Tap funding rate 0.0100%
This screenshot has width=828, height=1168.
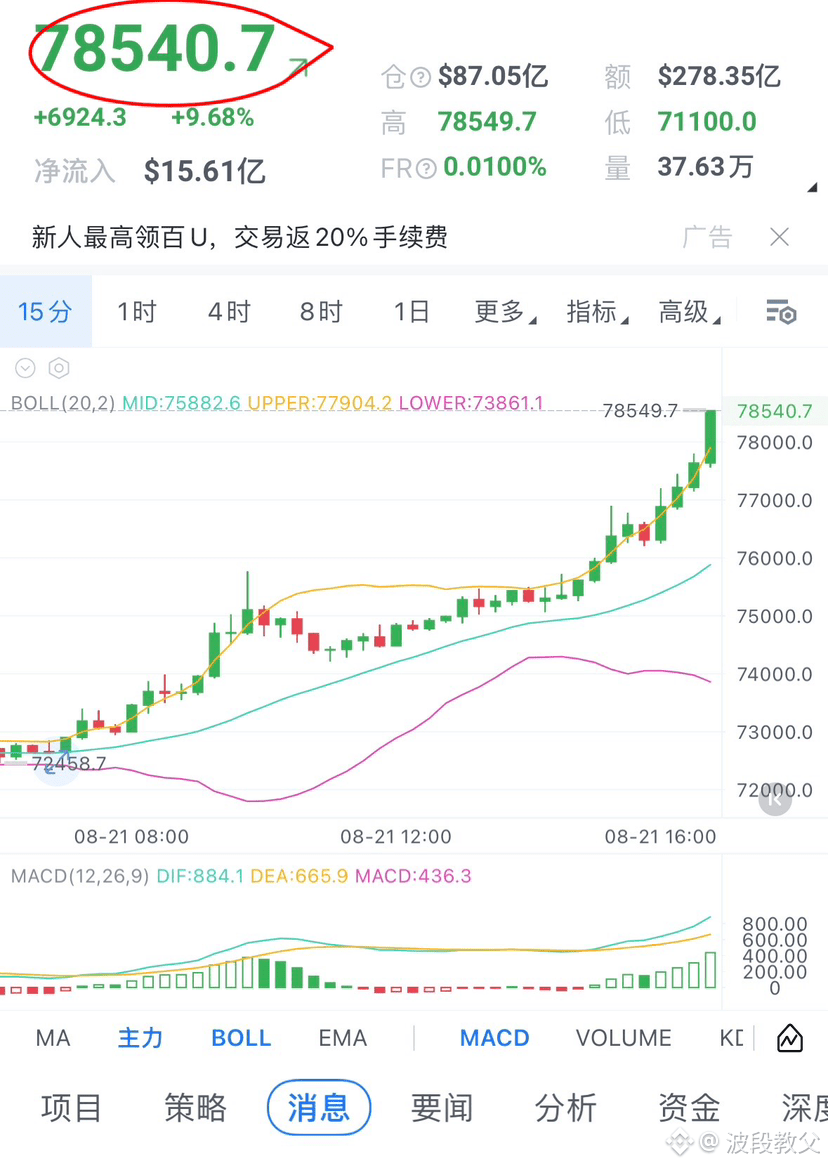coord(495,167)
